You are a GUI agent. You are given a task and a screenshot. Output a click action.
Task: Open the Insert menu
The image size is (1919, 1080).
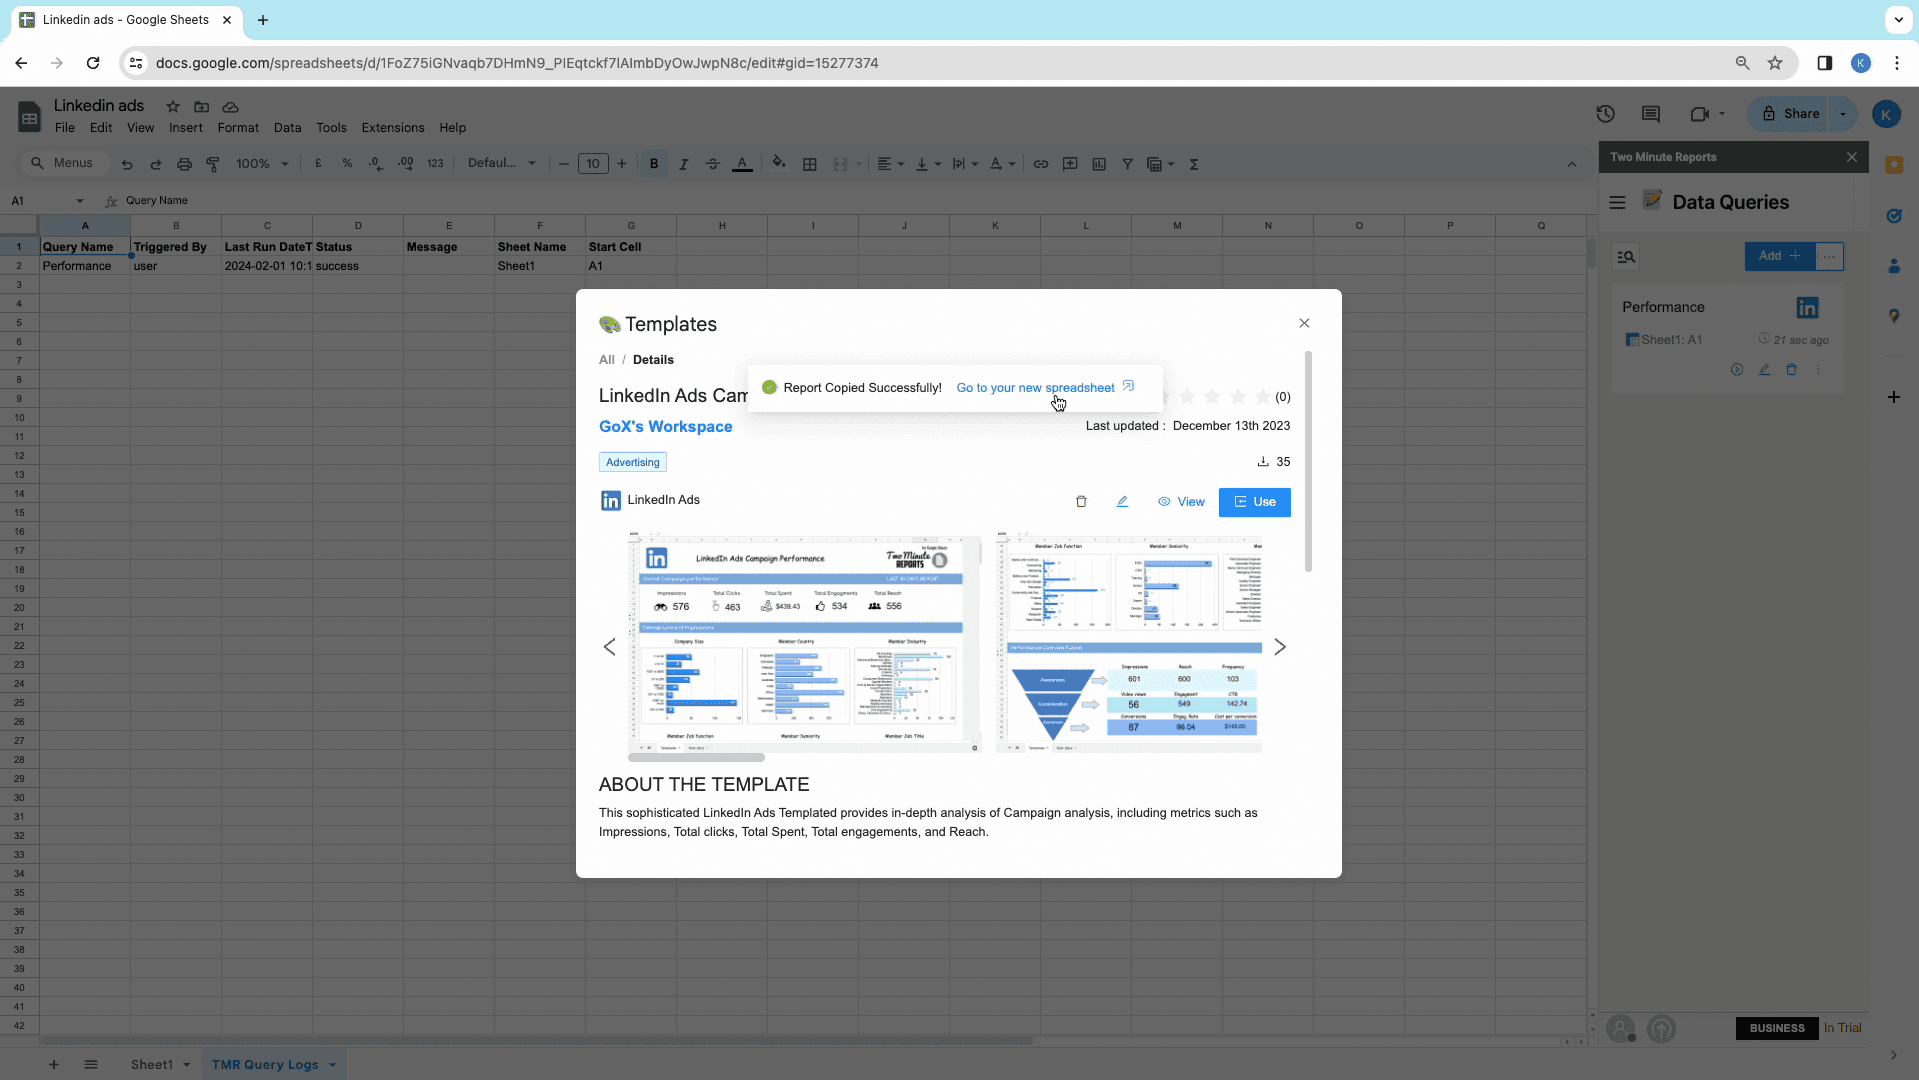tap(186, 128)
